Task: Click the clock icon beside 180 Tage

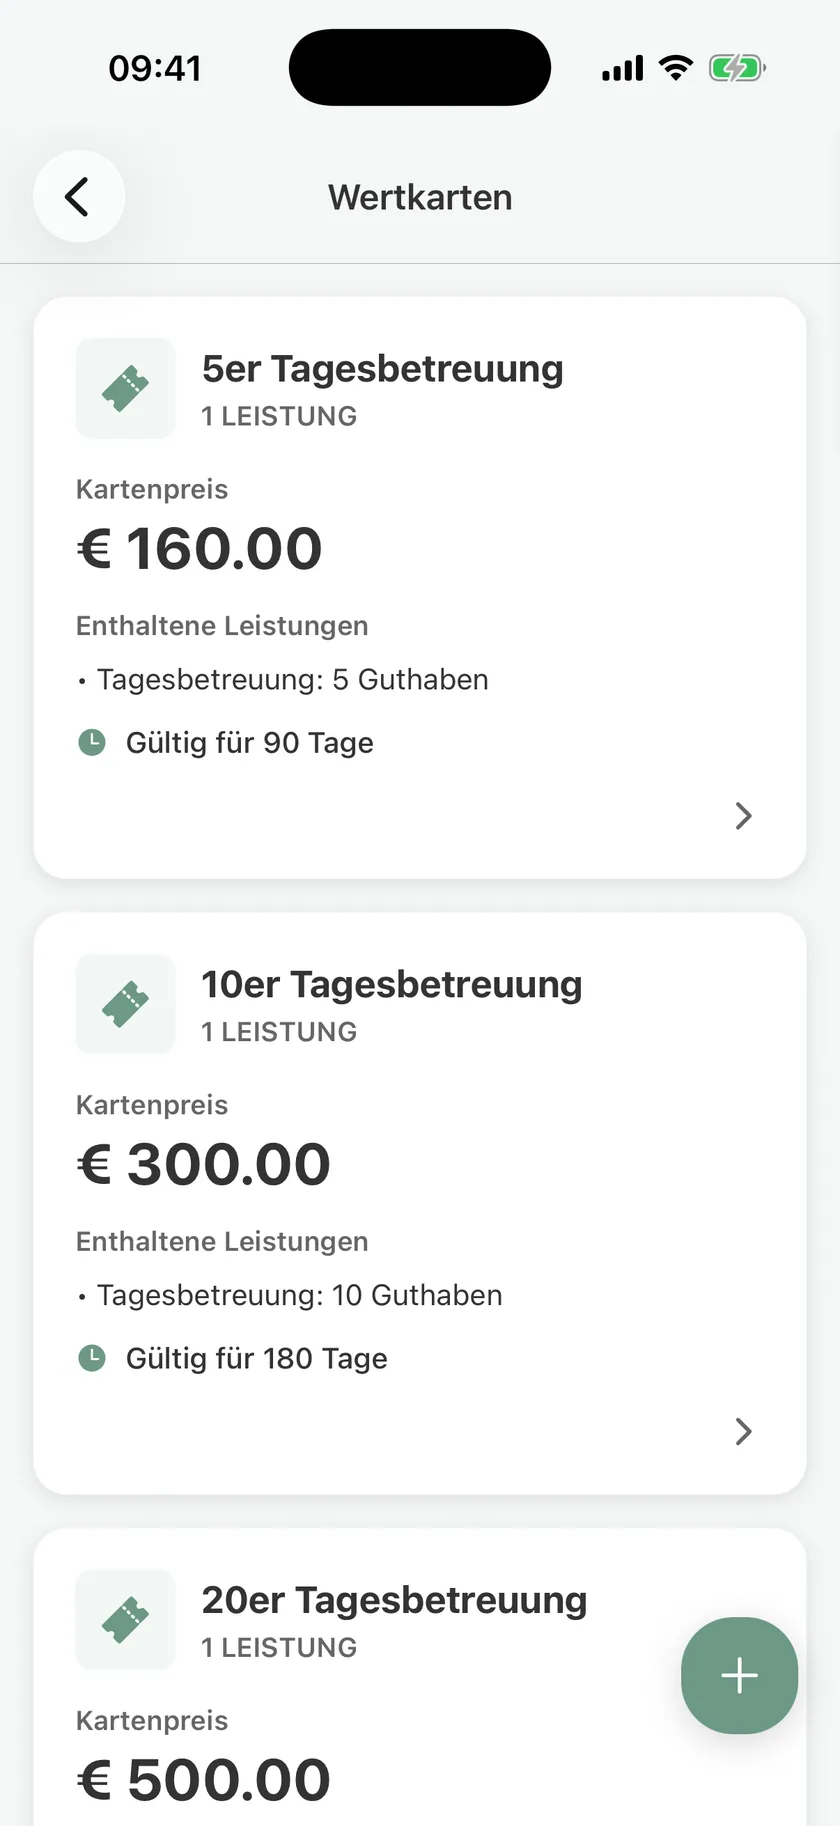Action: (x=92, y=1358)
